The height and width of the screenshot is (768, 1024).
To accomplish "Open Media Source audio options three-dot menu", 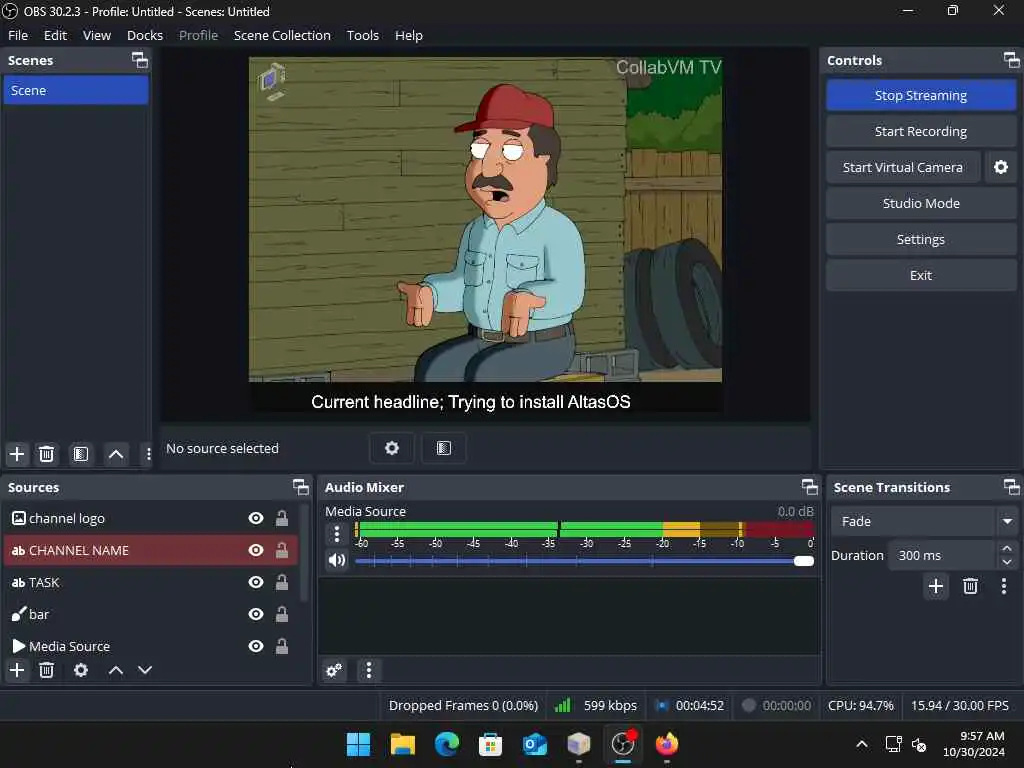I will click(x=336, y=534).
